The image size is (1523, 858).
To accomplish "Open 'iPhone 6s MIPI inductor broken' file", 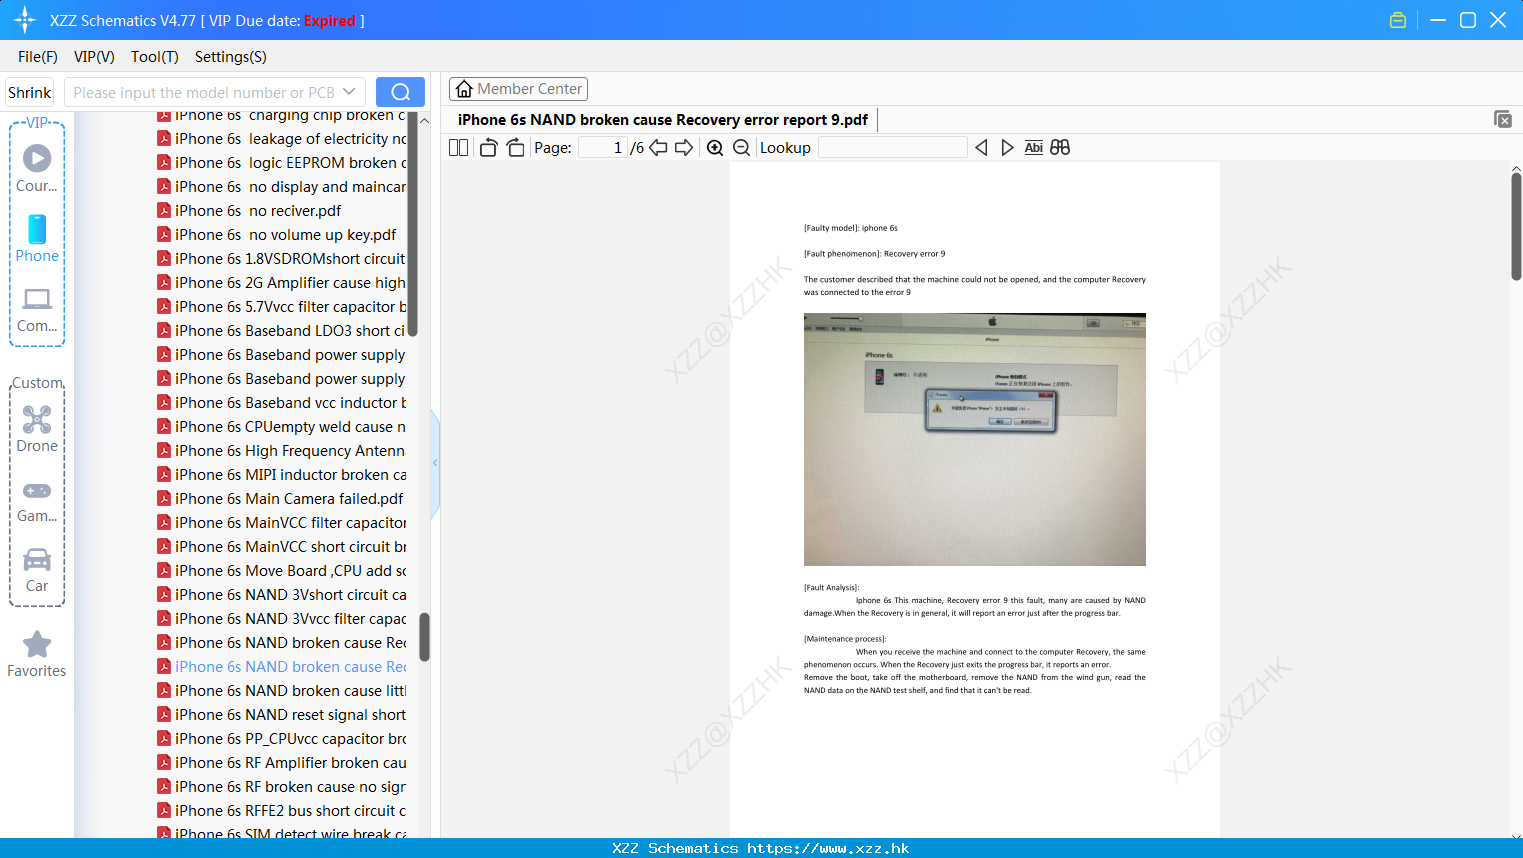I will [282, 475].
